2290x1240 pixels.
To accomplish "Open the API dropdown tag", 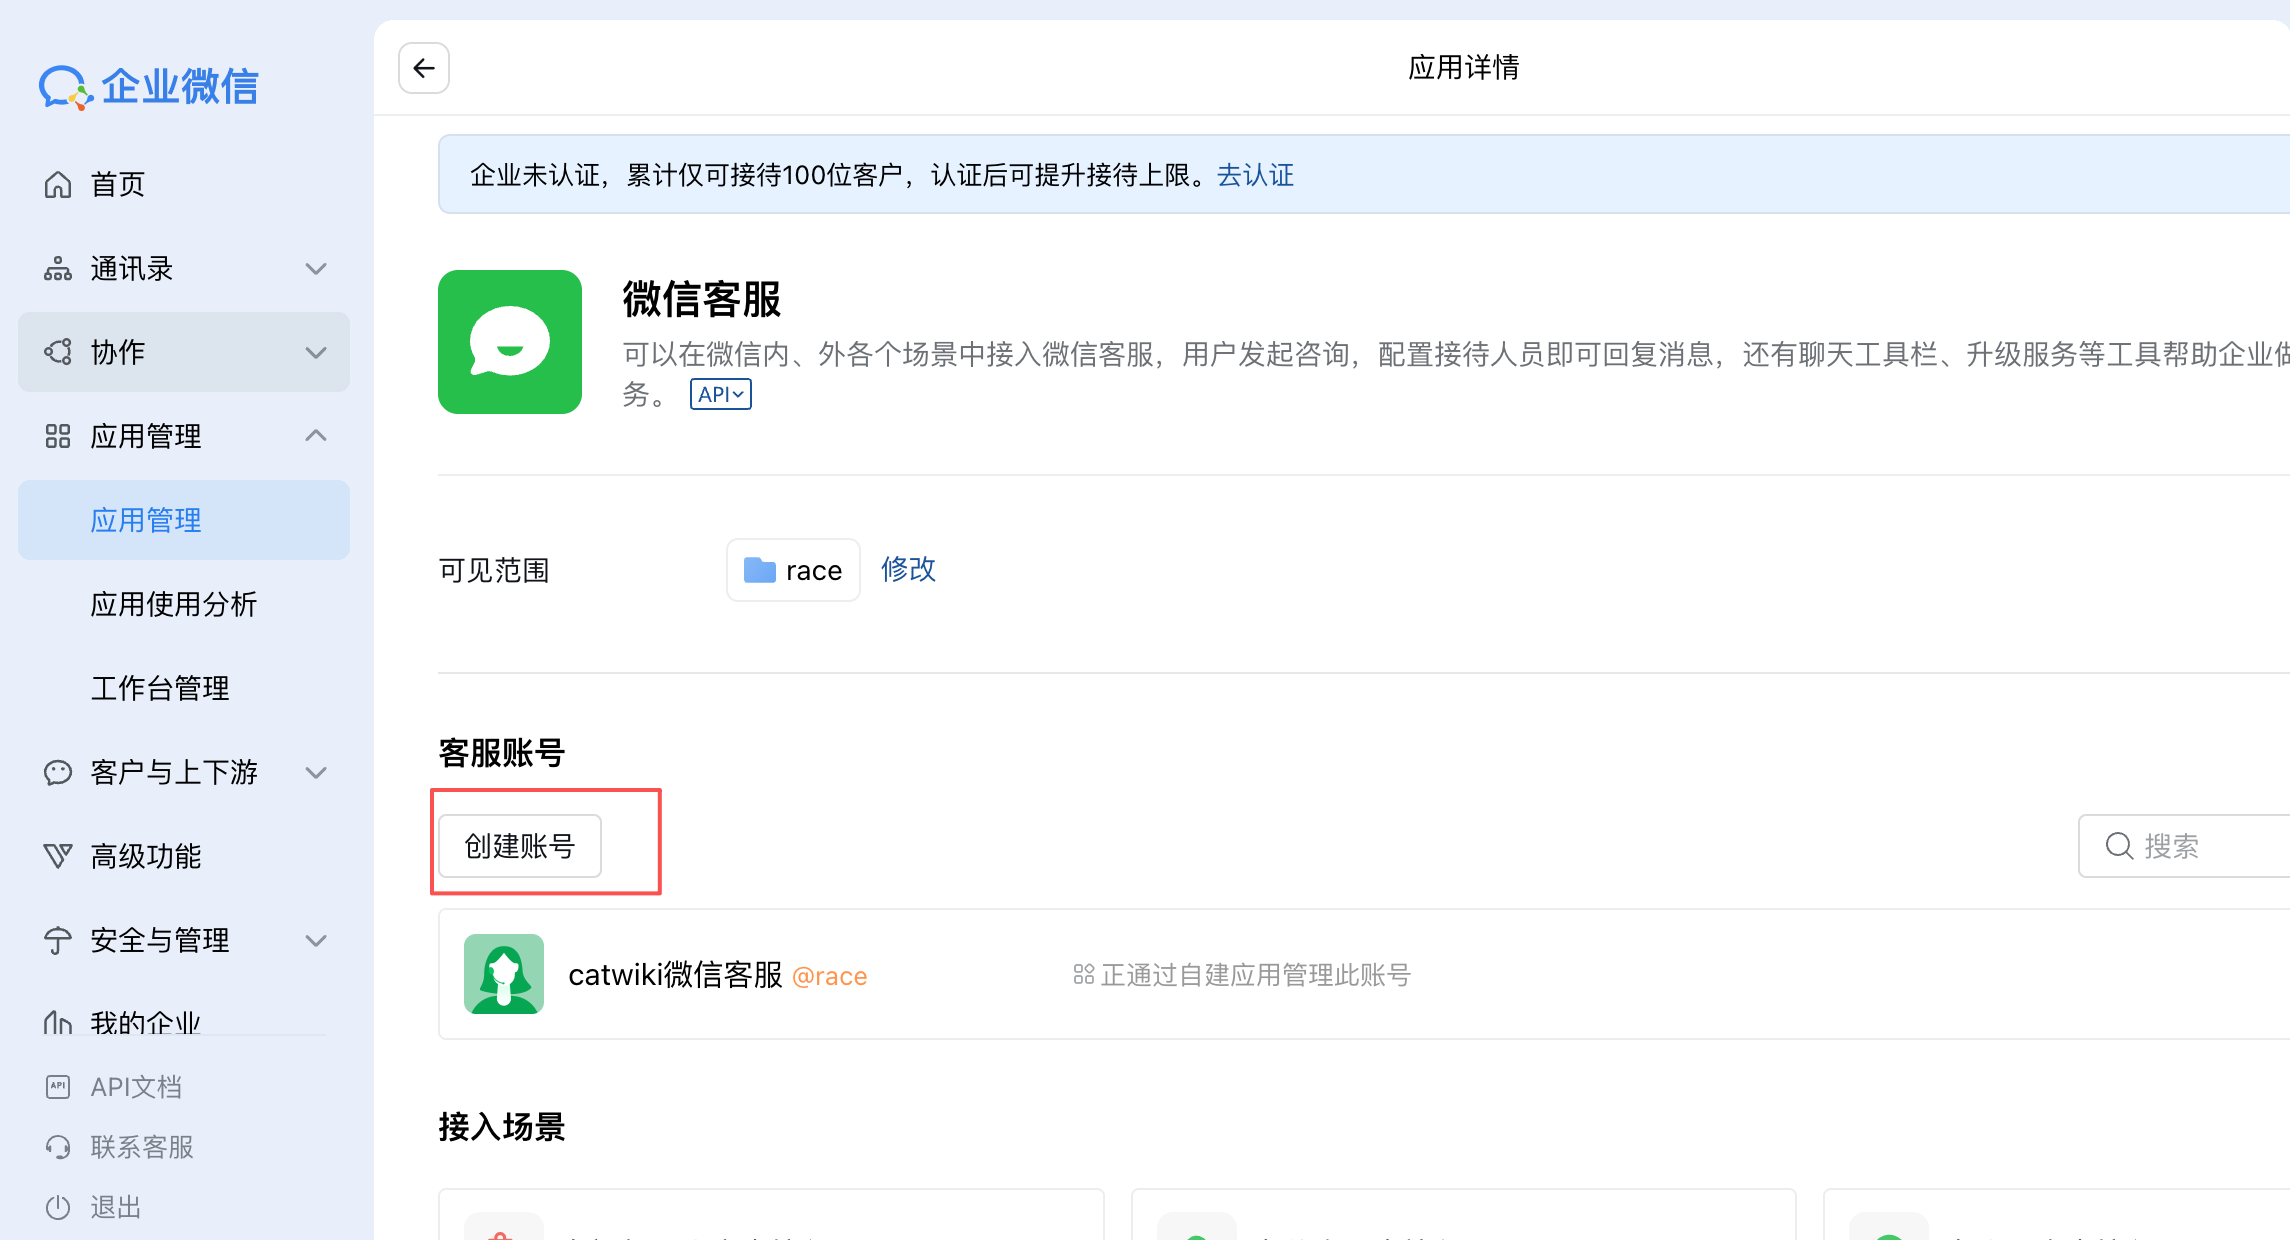I will click(x=720, y=394).
